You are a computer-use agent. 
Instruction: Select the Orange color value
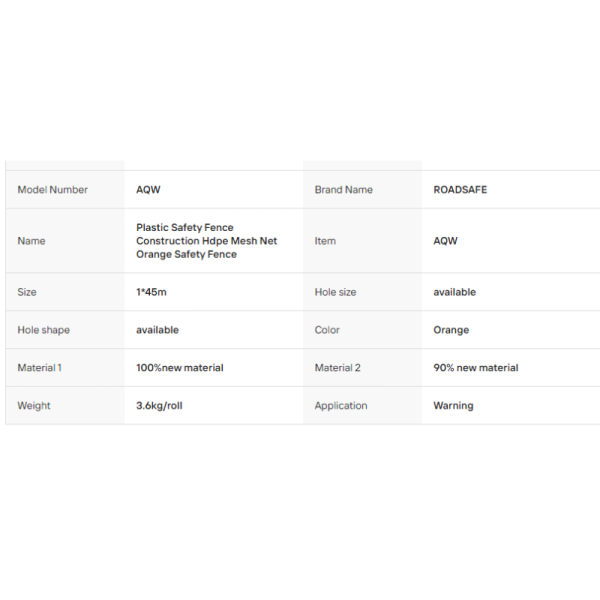pos(451,330)
